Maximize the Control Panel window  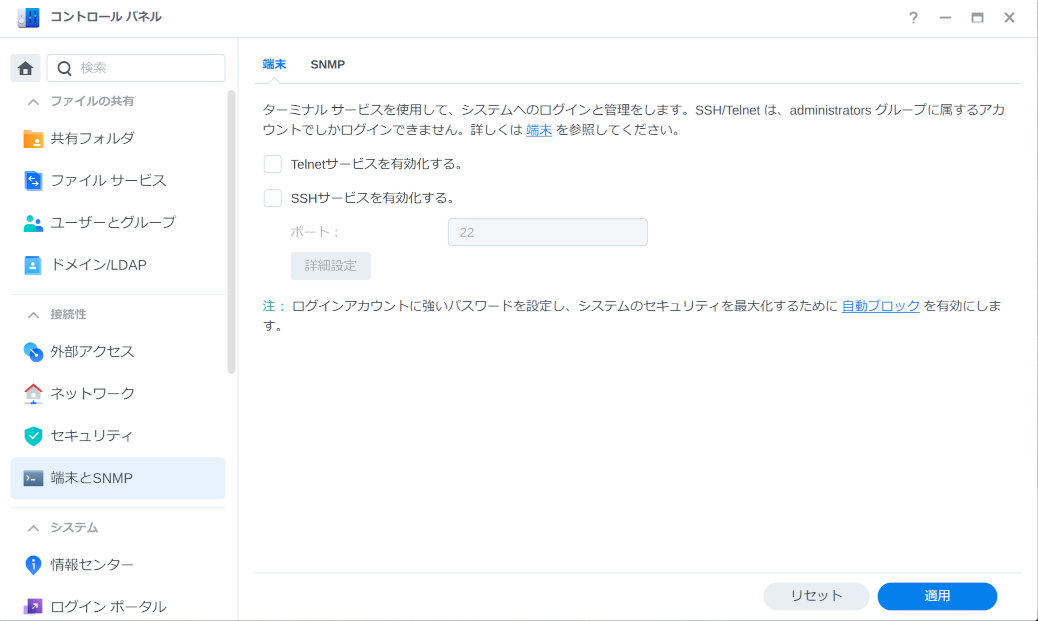click(x=977, y=18)
